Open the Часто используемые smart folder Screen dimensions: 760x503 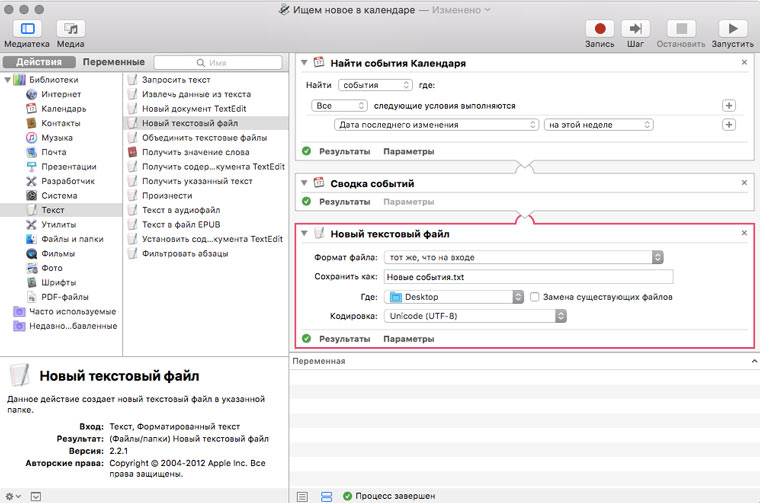(x=72, y=312)
